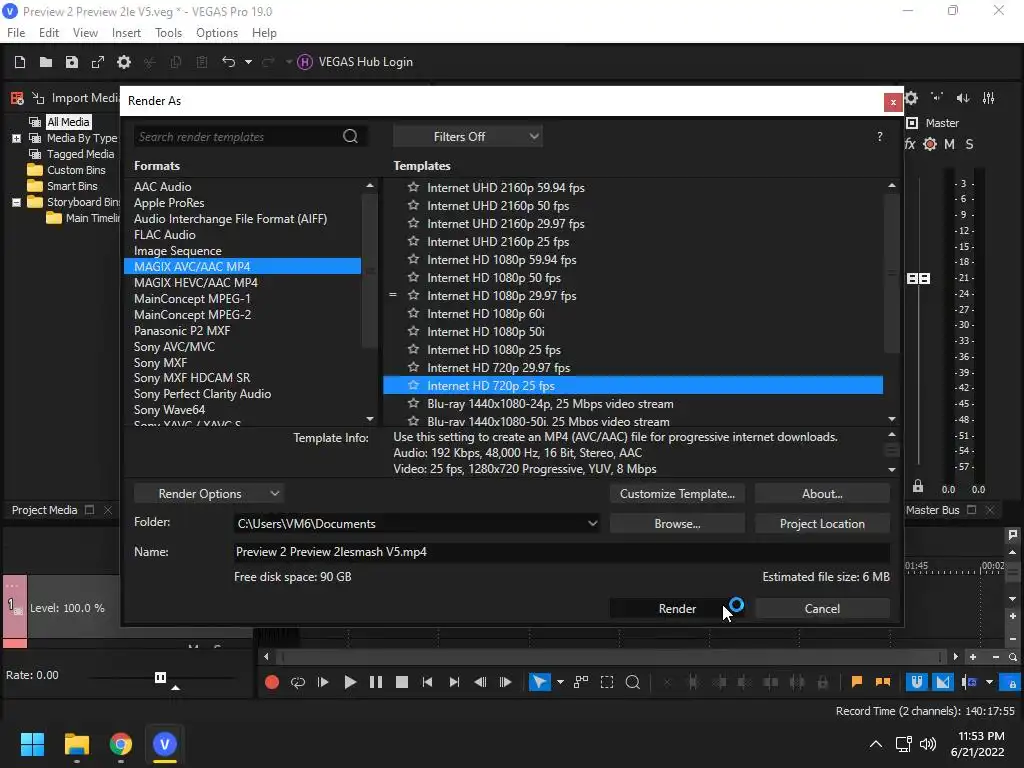Click the Record button in transport
This screenshot has height=768, width=1024.
[x=272, y=682]
